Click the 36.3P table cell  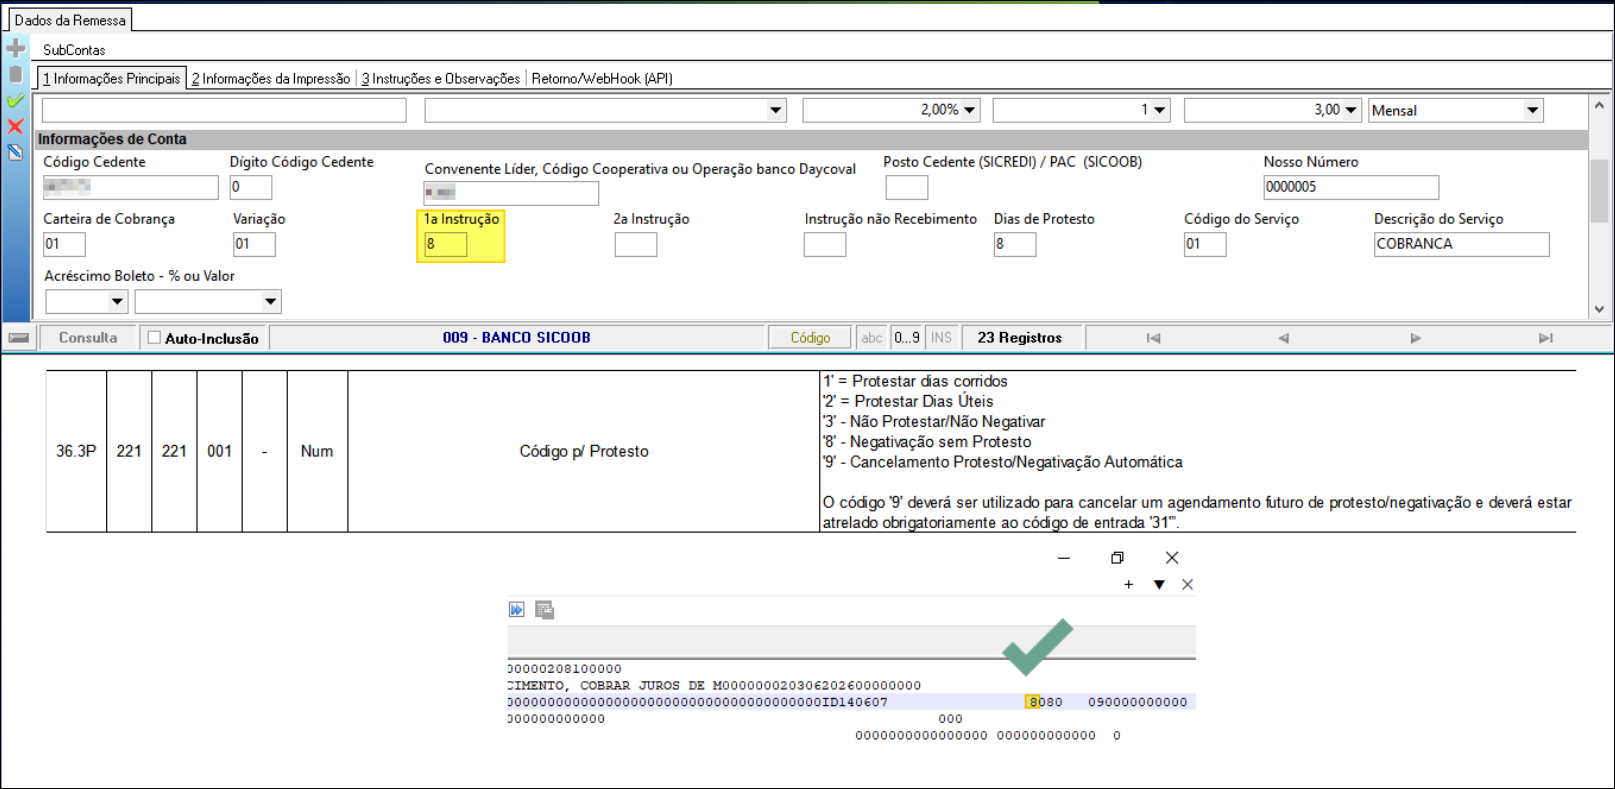[76, 451]
